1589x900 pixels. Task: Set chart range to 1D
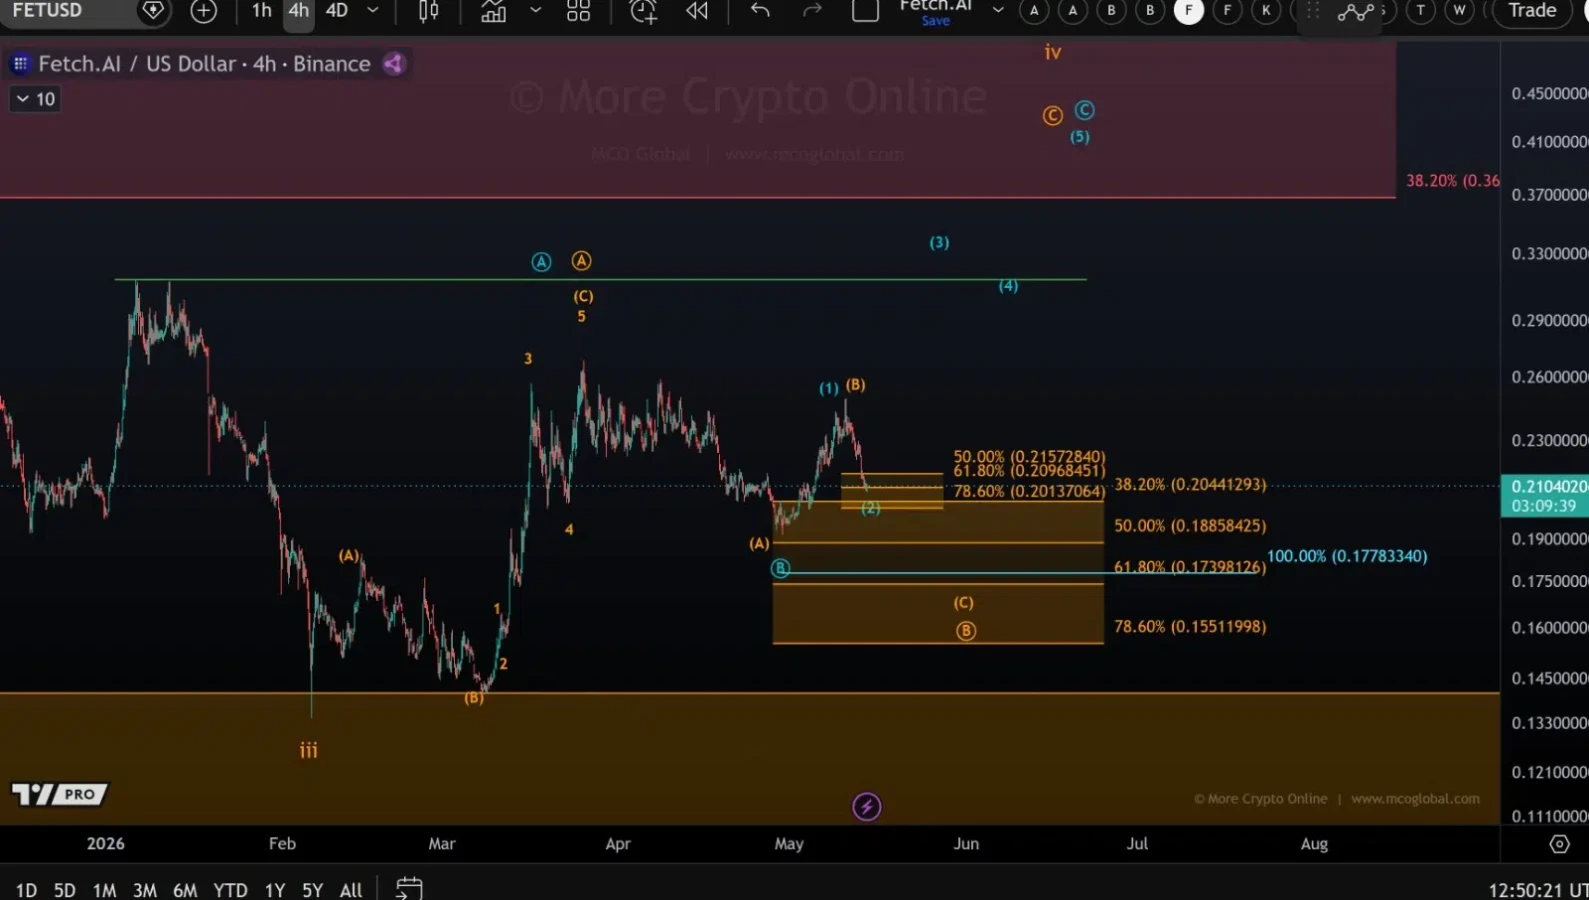point(26,889)
